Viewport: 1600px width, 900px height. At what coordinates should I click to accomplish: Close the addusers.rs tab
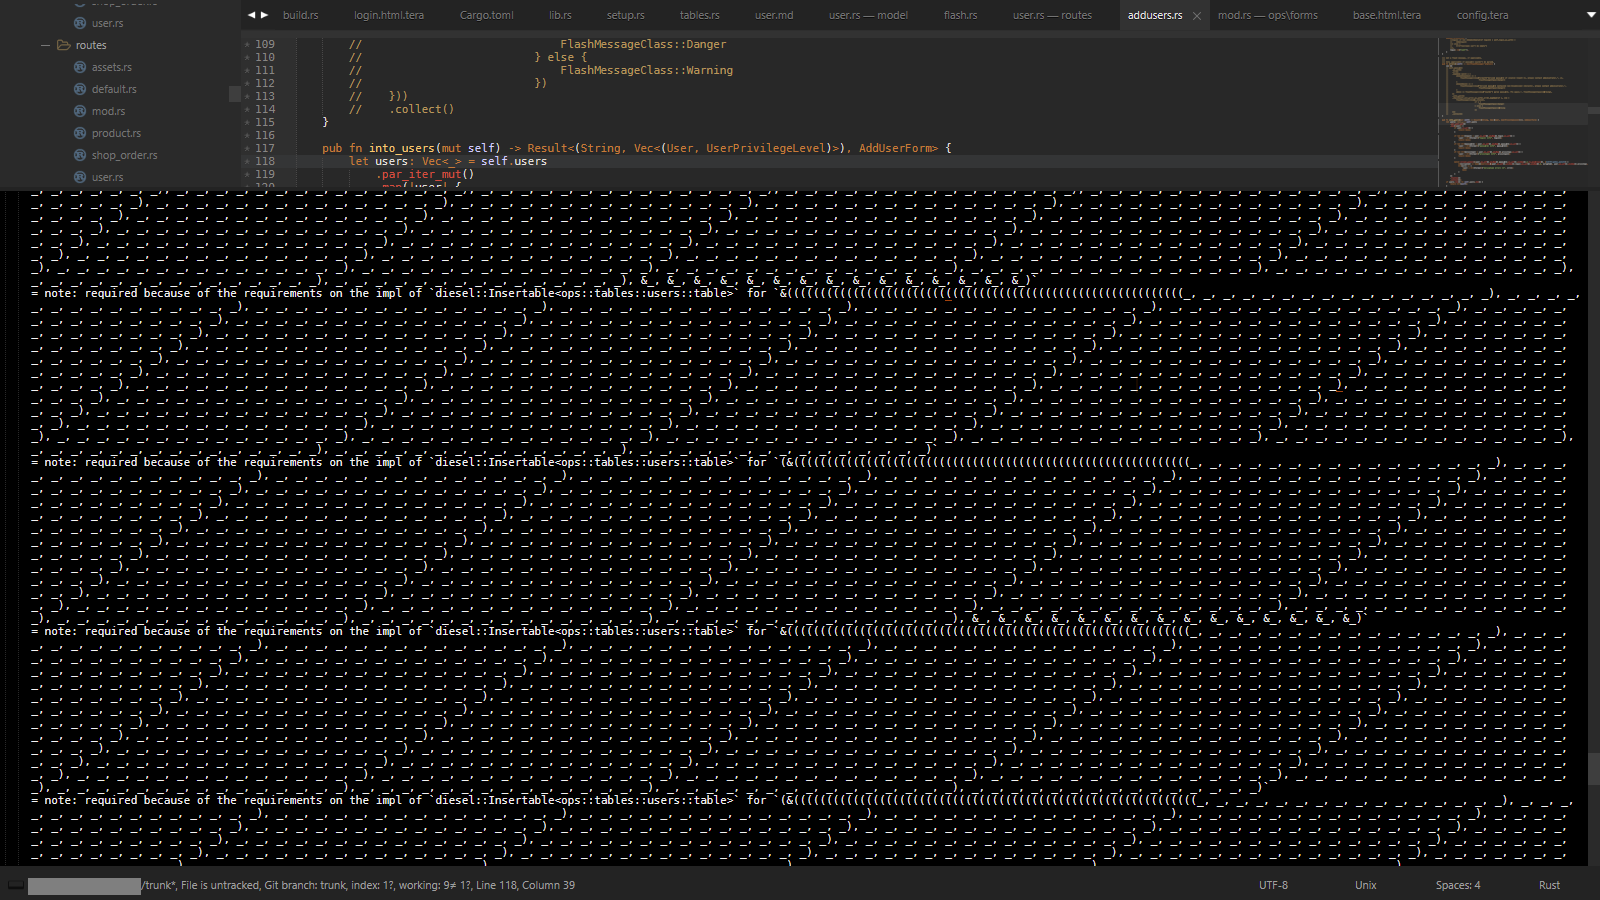[1197, 16]
